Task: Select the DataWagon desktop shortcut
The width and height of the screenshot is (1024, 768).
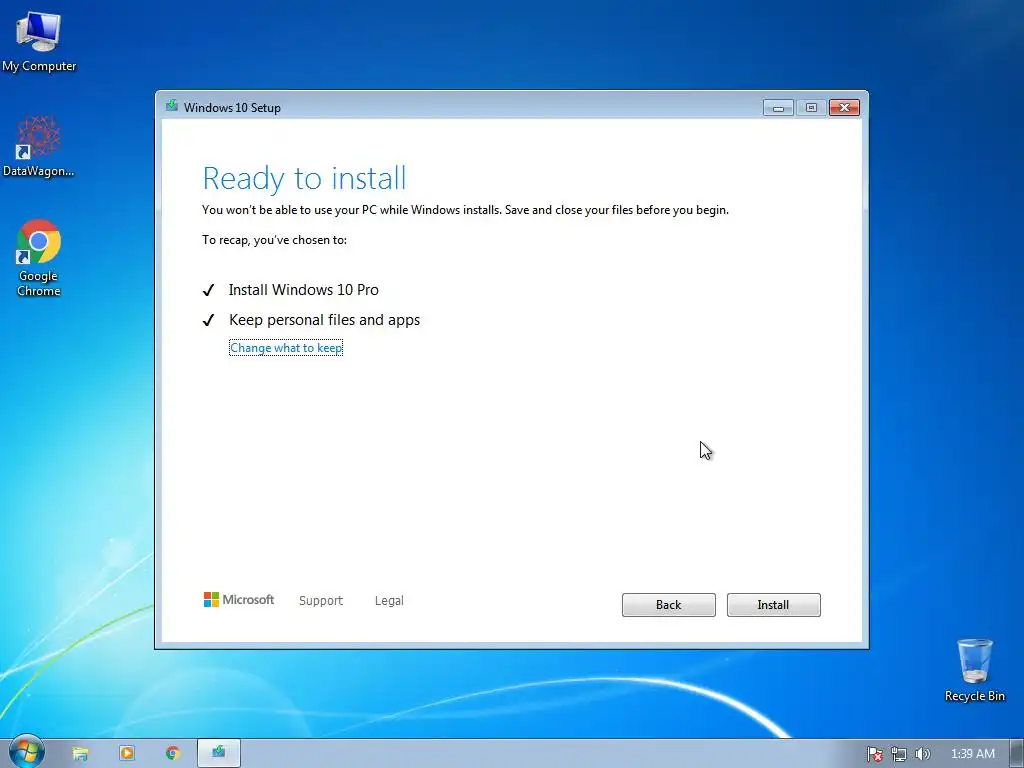Action: pyautogui.click(x=39, y=146)
